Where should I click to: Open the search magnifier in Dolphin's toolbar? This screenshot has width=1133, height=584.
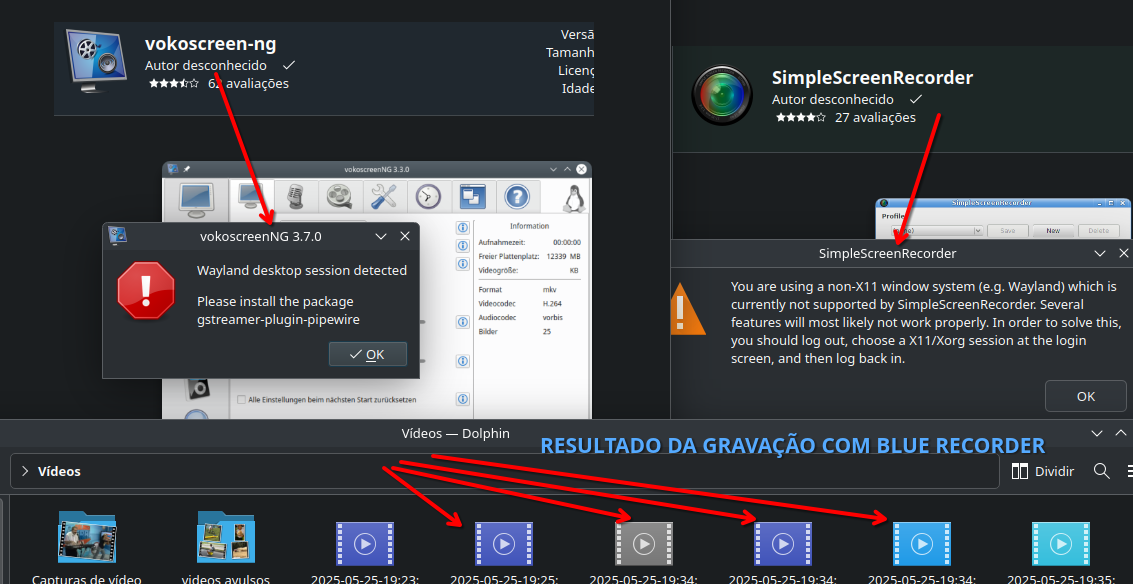1101,471
